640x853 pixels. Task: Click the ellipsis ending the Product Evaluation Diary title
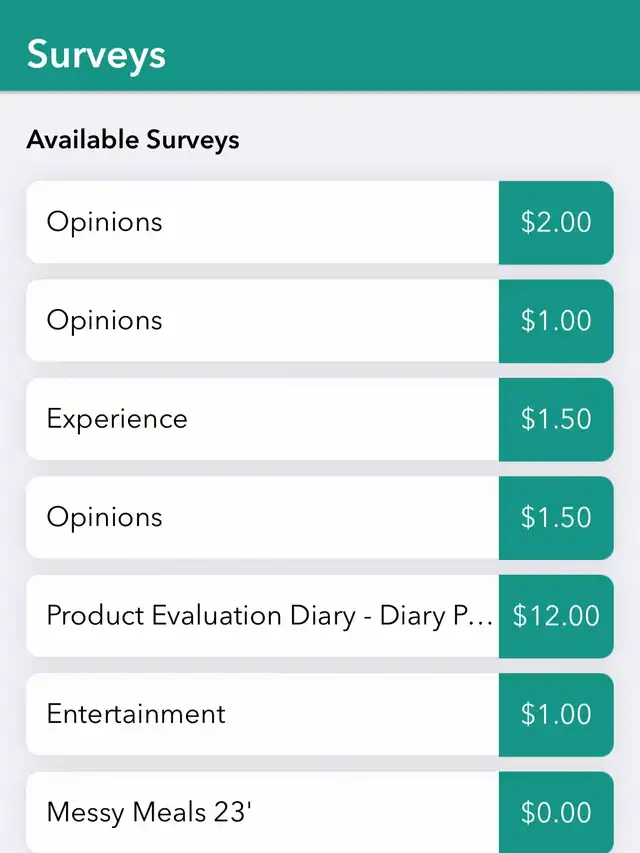coord(481,620)
